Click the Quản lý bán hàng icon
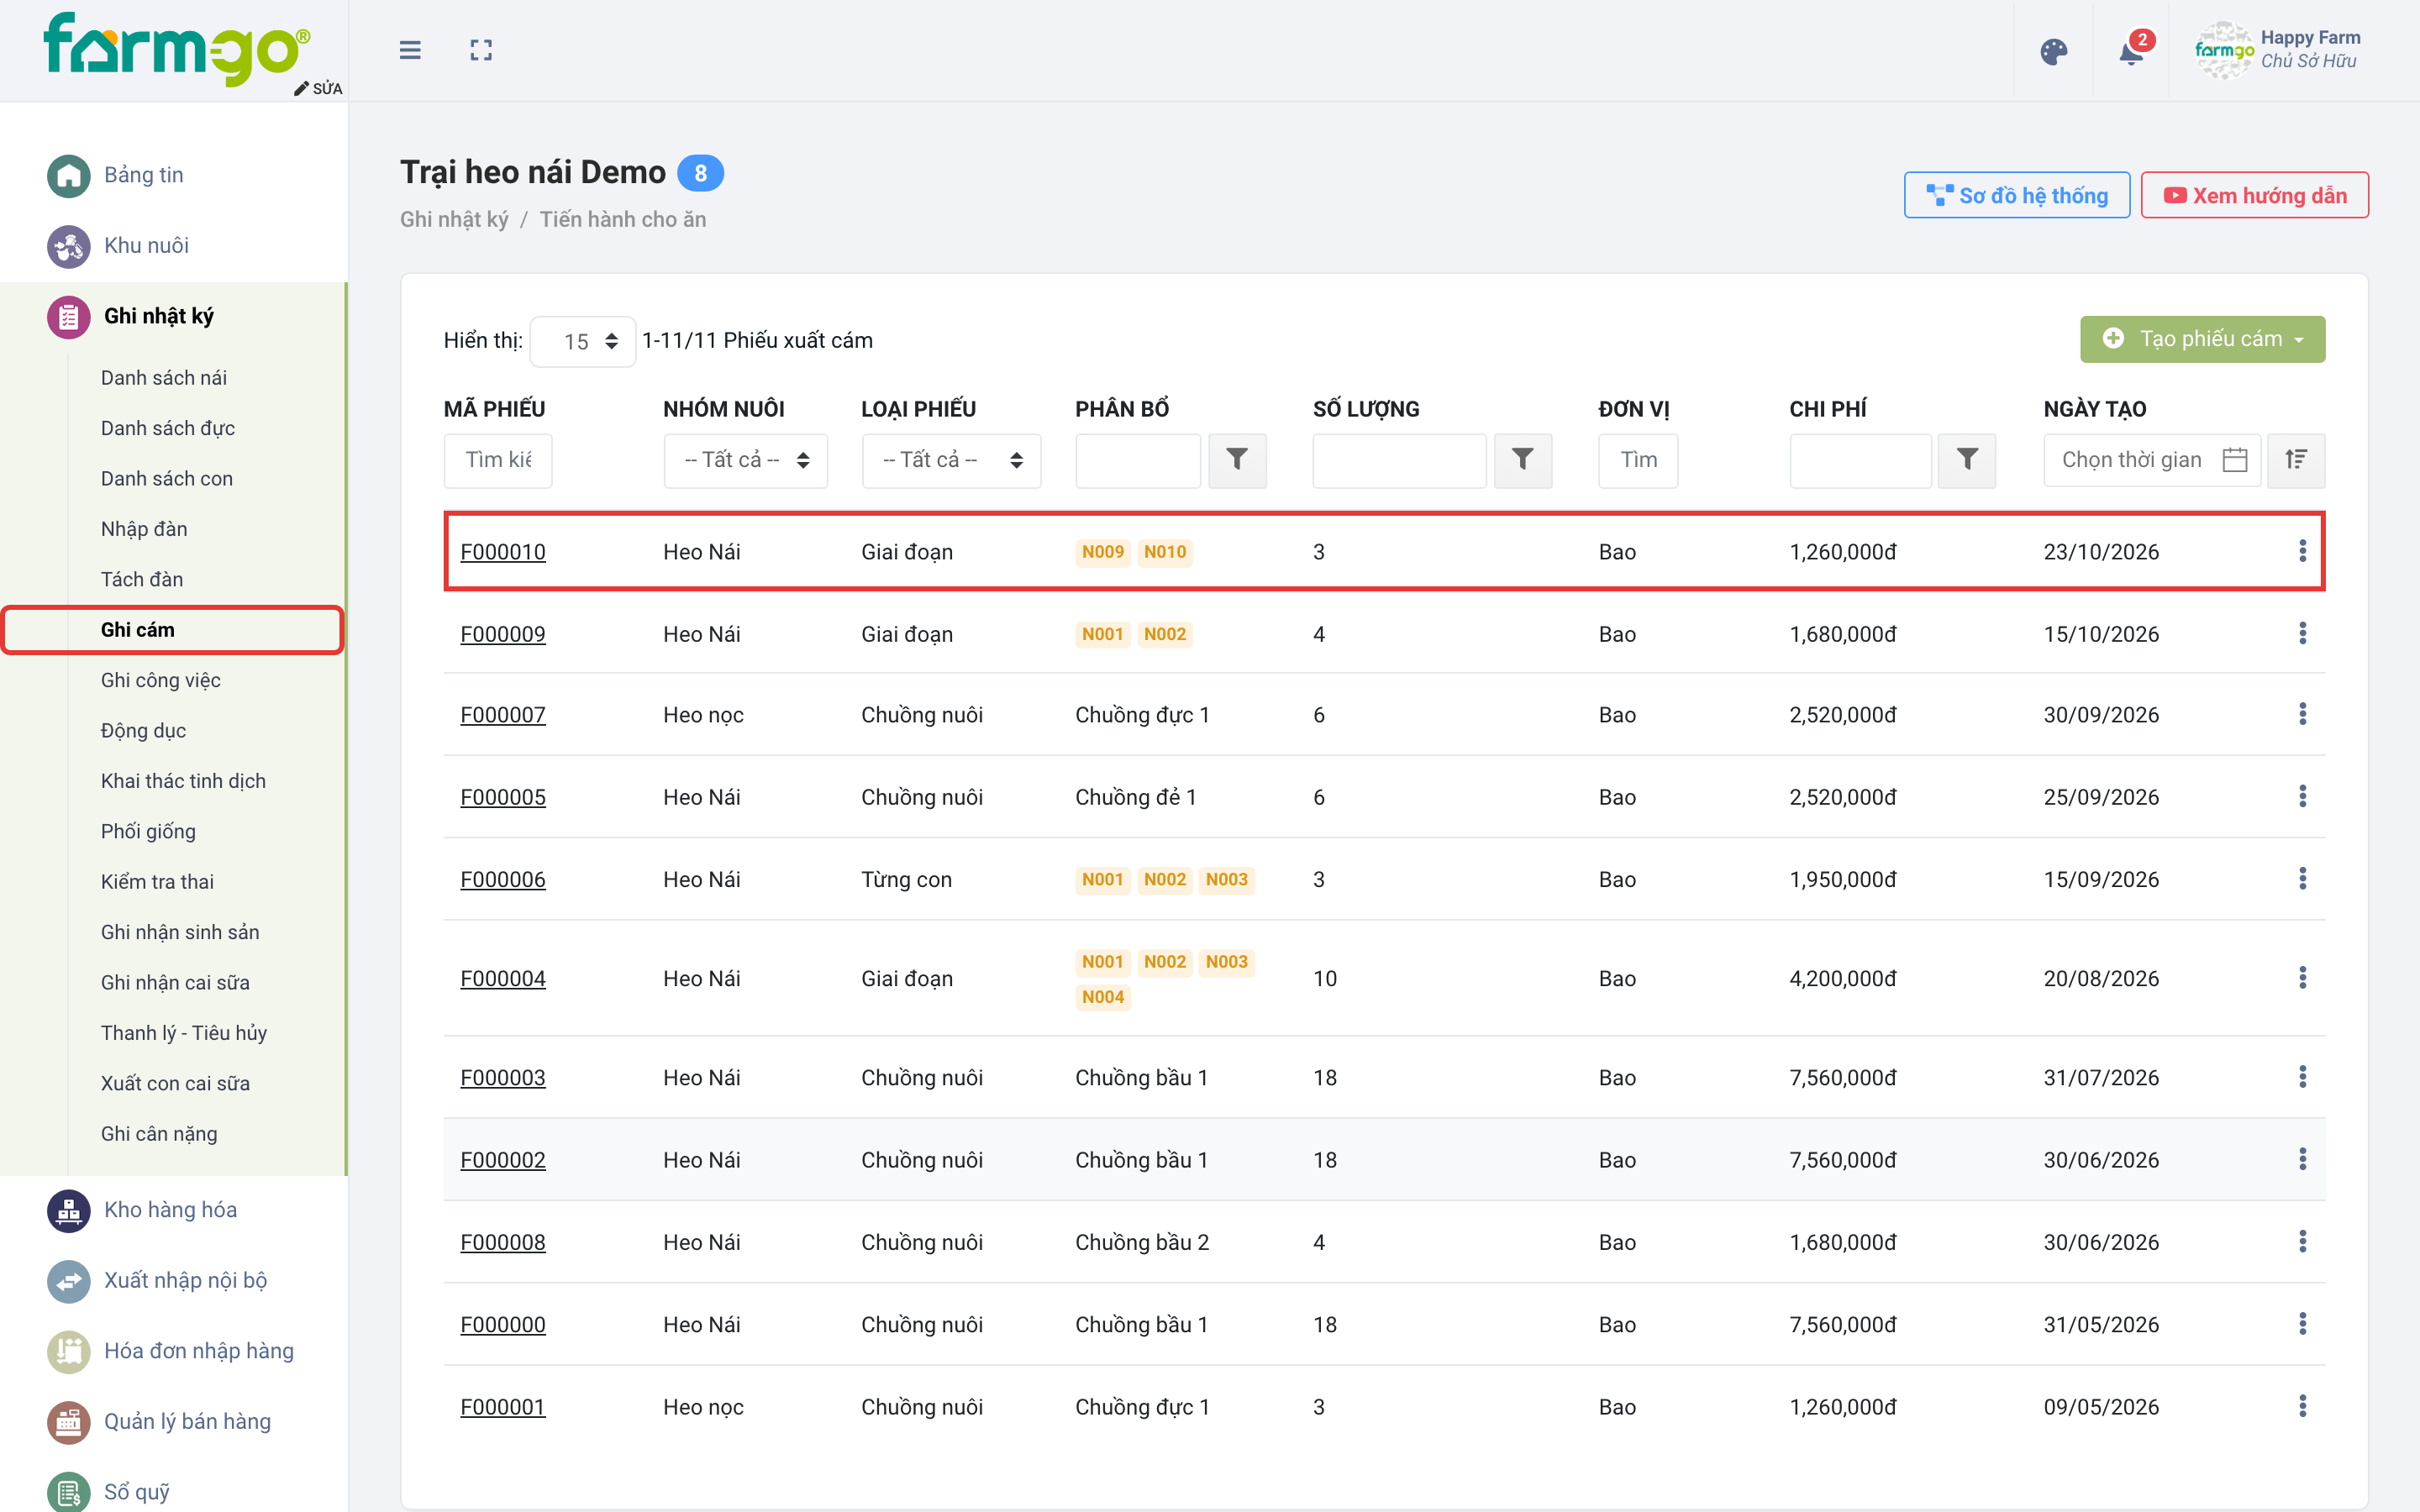2420x1512 pixels. (x=68, y=1422)
